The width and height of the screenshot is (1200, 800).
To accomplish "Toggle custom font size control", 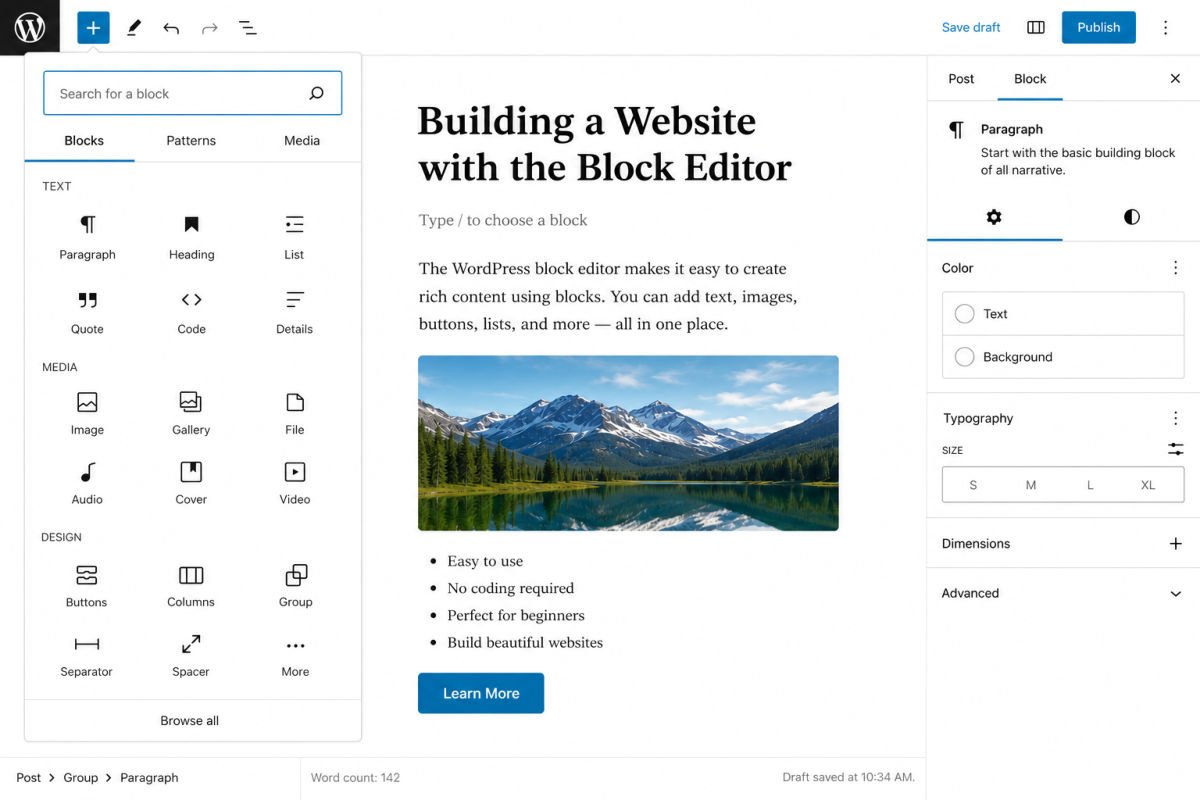I will 1176,450.
